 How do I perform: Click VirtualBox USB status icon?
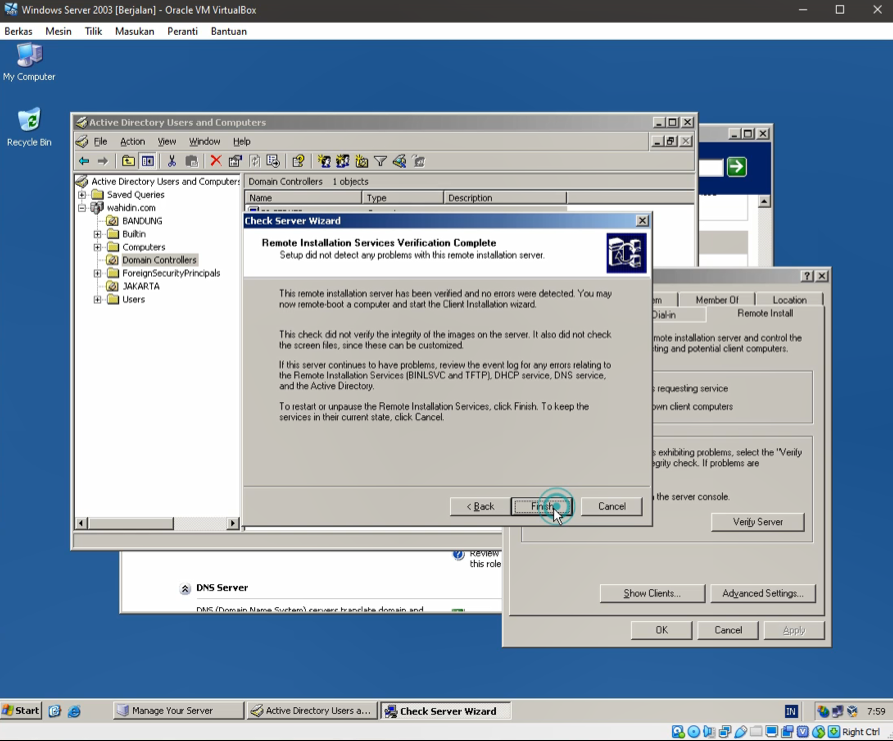[740, 732]
